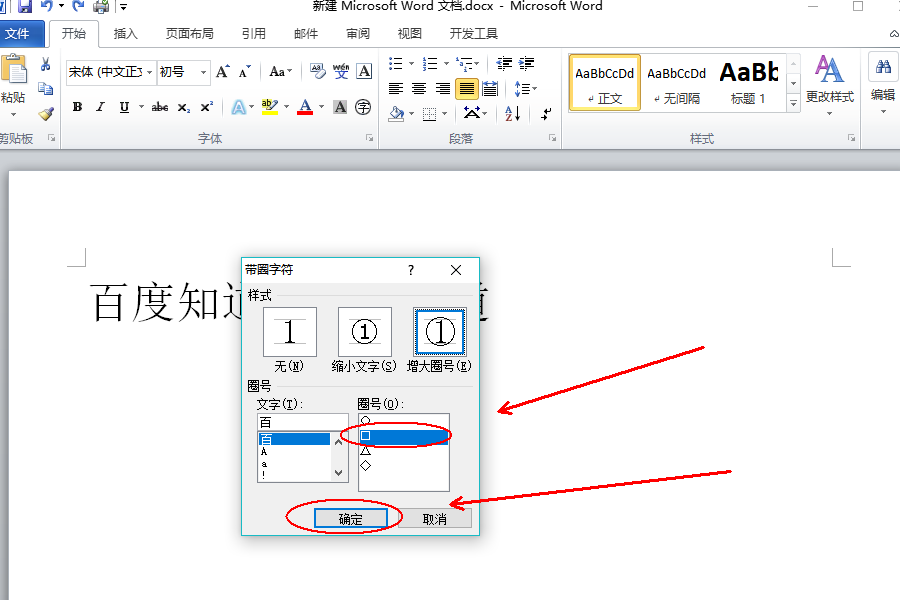
Task: Click the Numbering list icon
Action: point(429,63)
